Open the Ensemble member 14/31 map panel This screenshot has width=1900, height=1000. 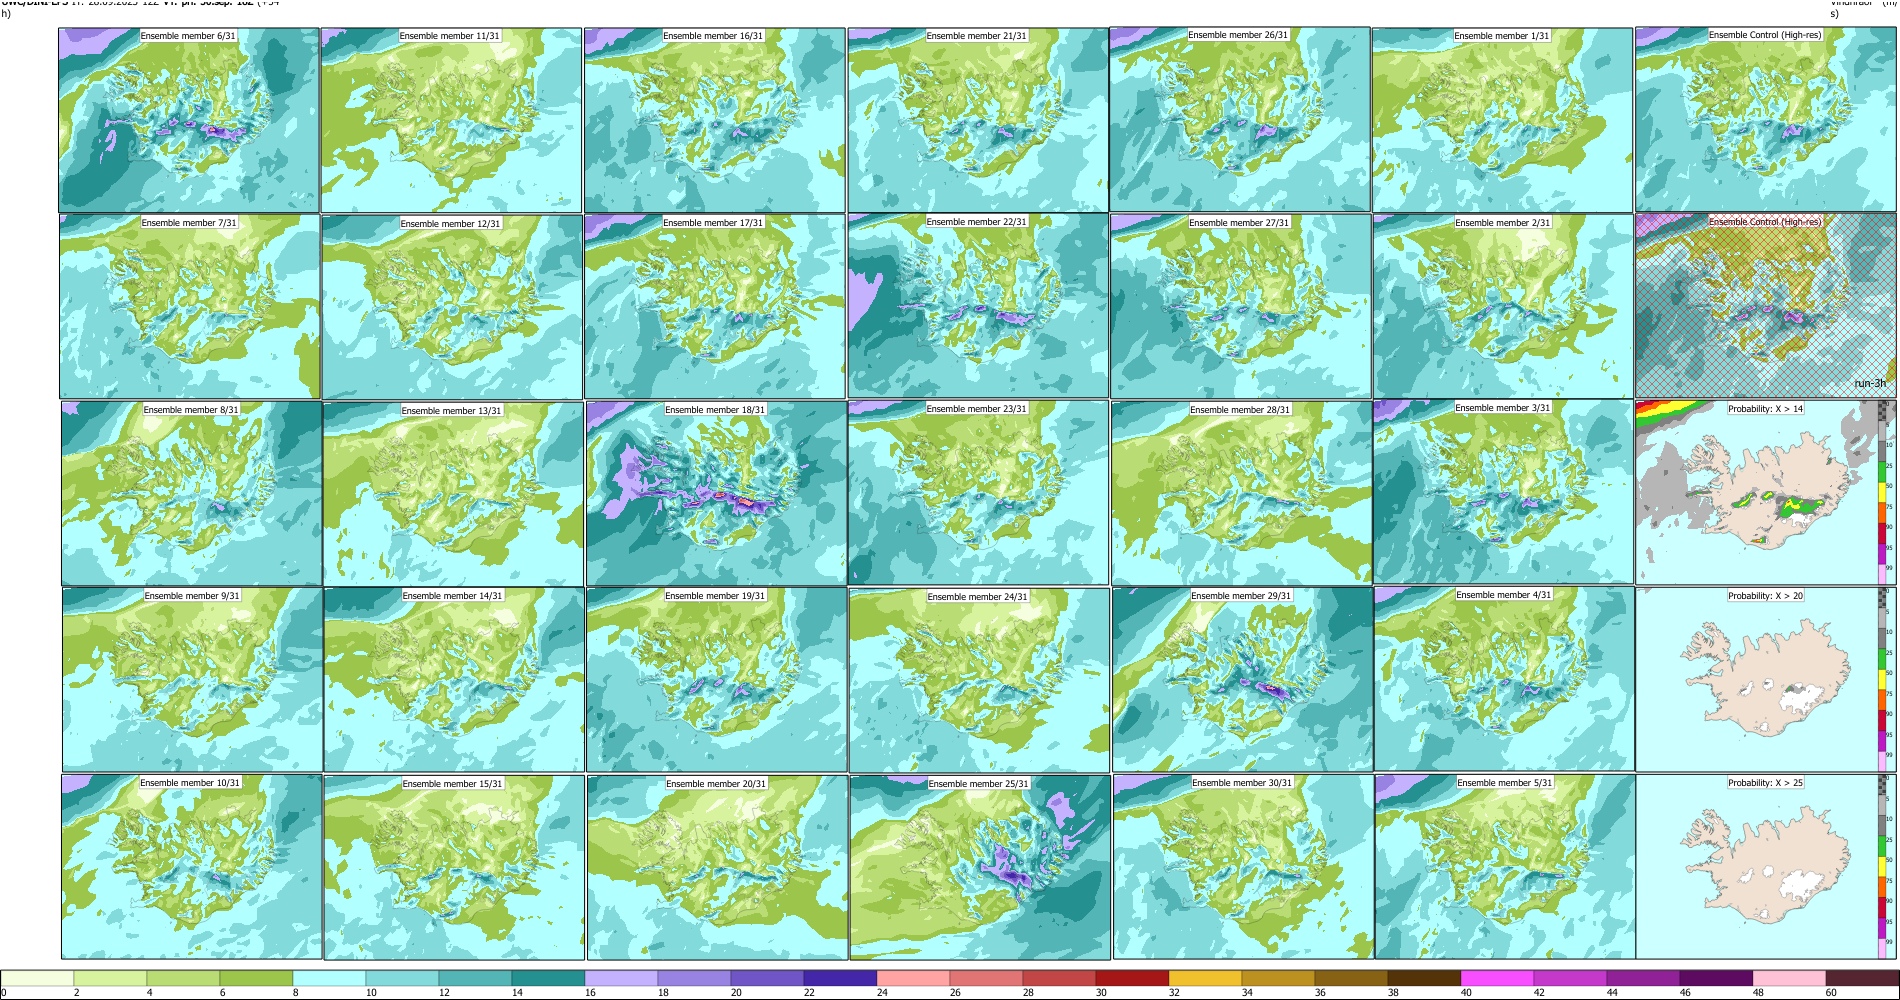[x=454, y=680]
